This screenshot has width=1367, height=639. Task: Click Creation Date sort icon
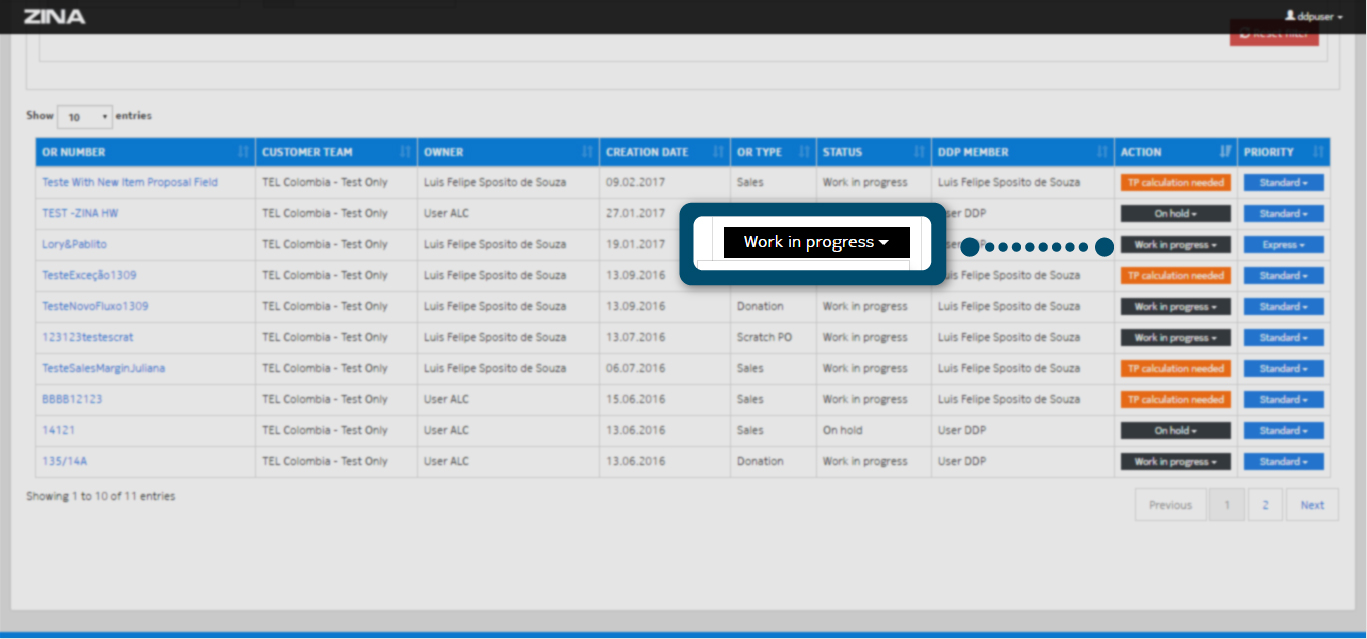click(x=718, y=152)
